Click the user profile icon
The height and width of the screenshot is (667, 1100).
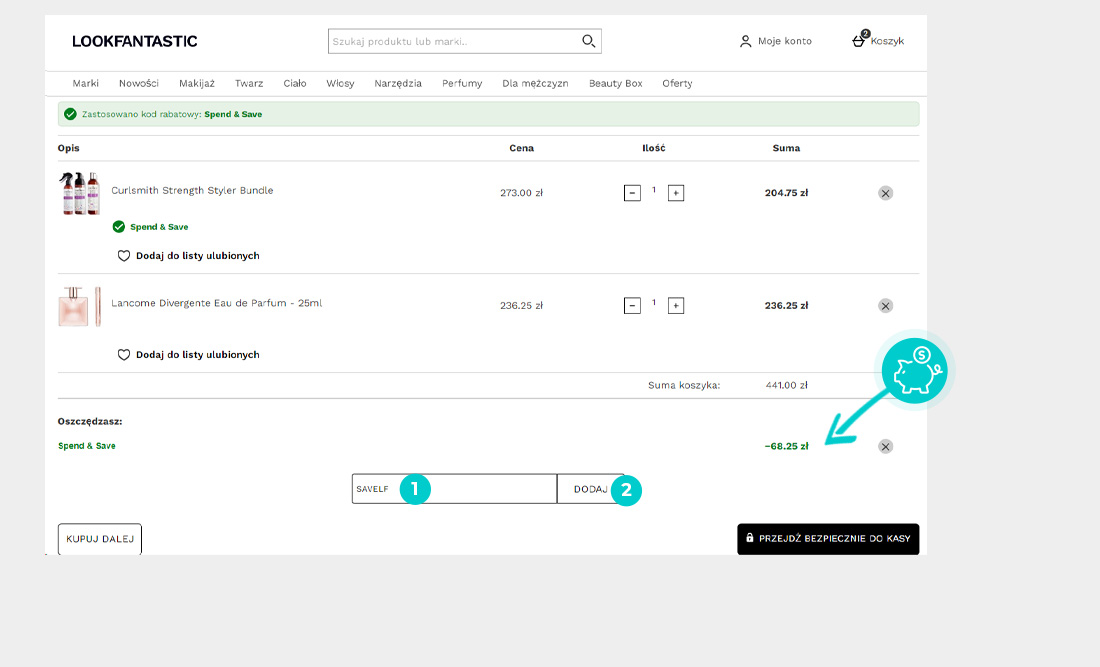click(745, 41)
